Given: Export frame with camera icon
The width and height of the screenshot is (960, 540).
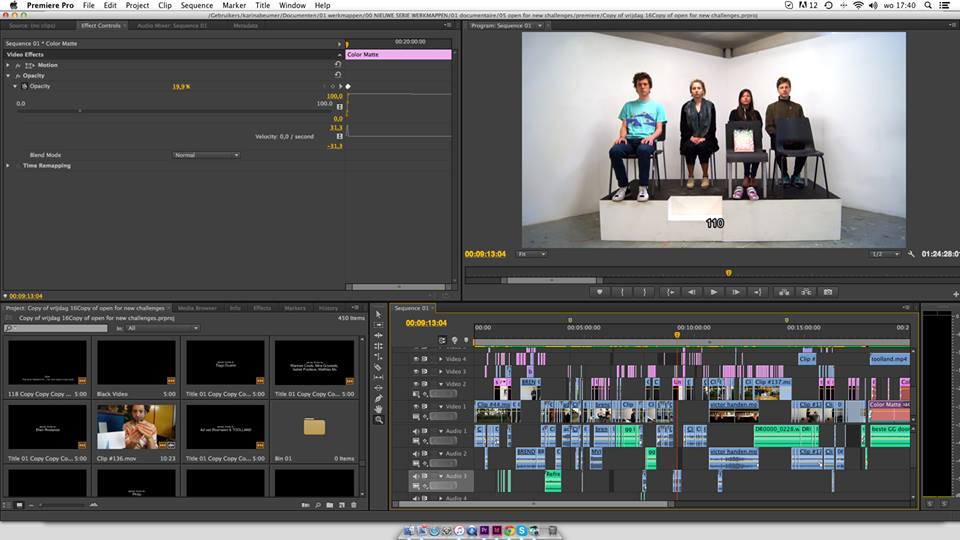Looking at the screenshot, I should click(828, 292).
